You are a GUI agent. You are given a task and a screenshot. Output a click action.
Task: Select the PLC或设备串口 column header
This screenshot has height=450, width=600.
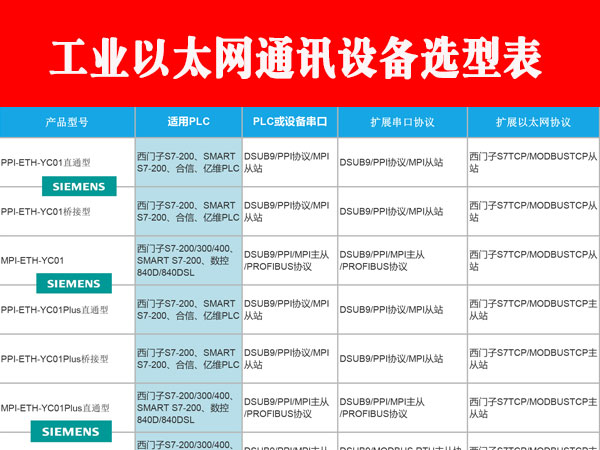(290, 122)
